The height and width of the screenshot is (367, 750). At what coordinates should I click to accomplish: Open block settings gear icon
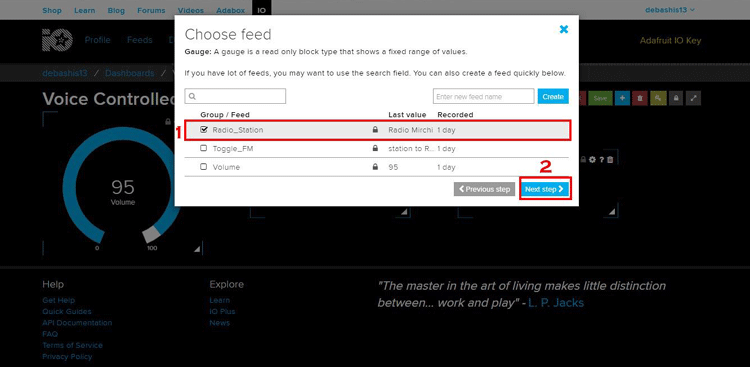[x=593, y=159]
